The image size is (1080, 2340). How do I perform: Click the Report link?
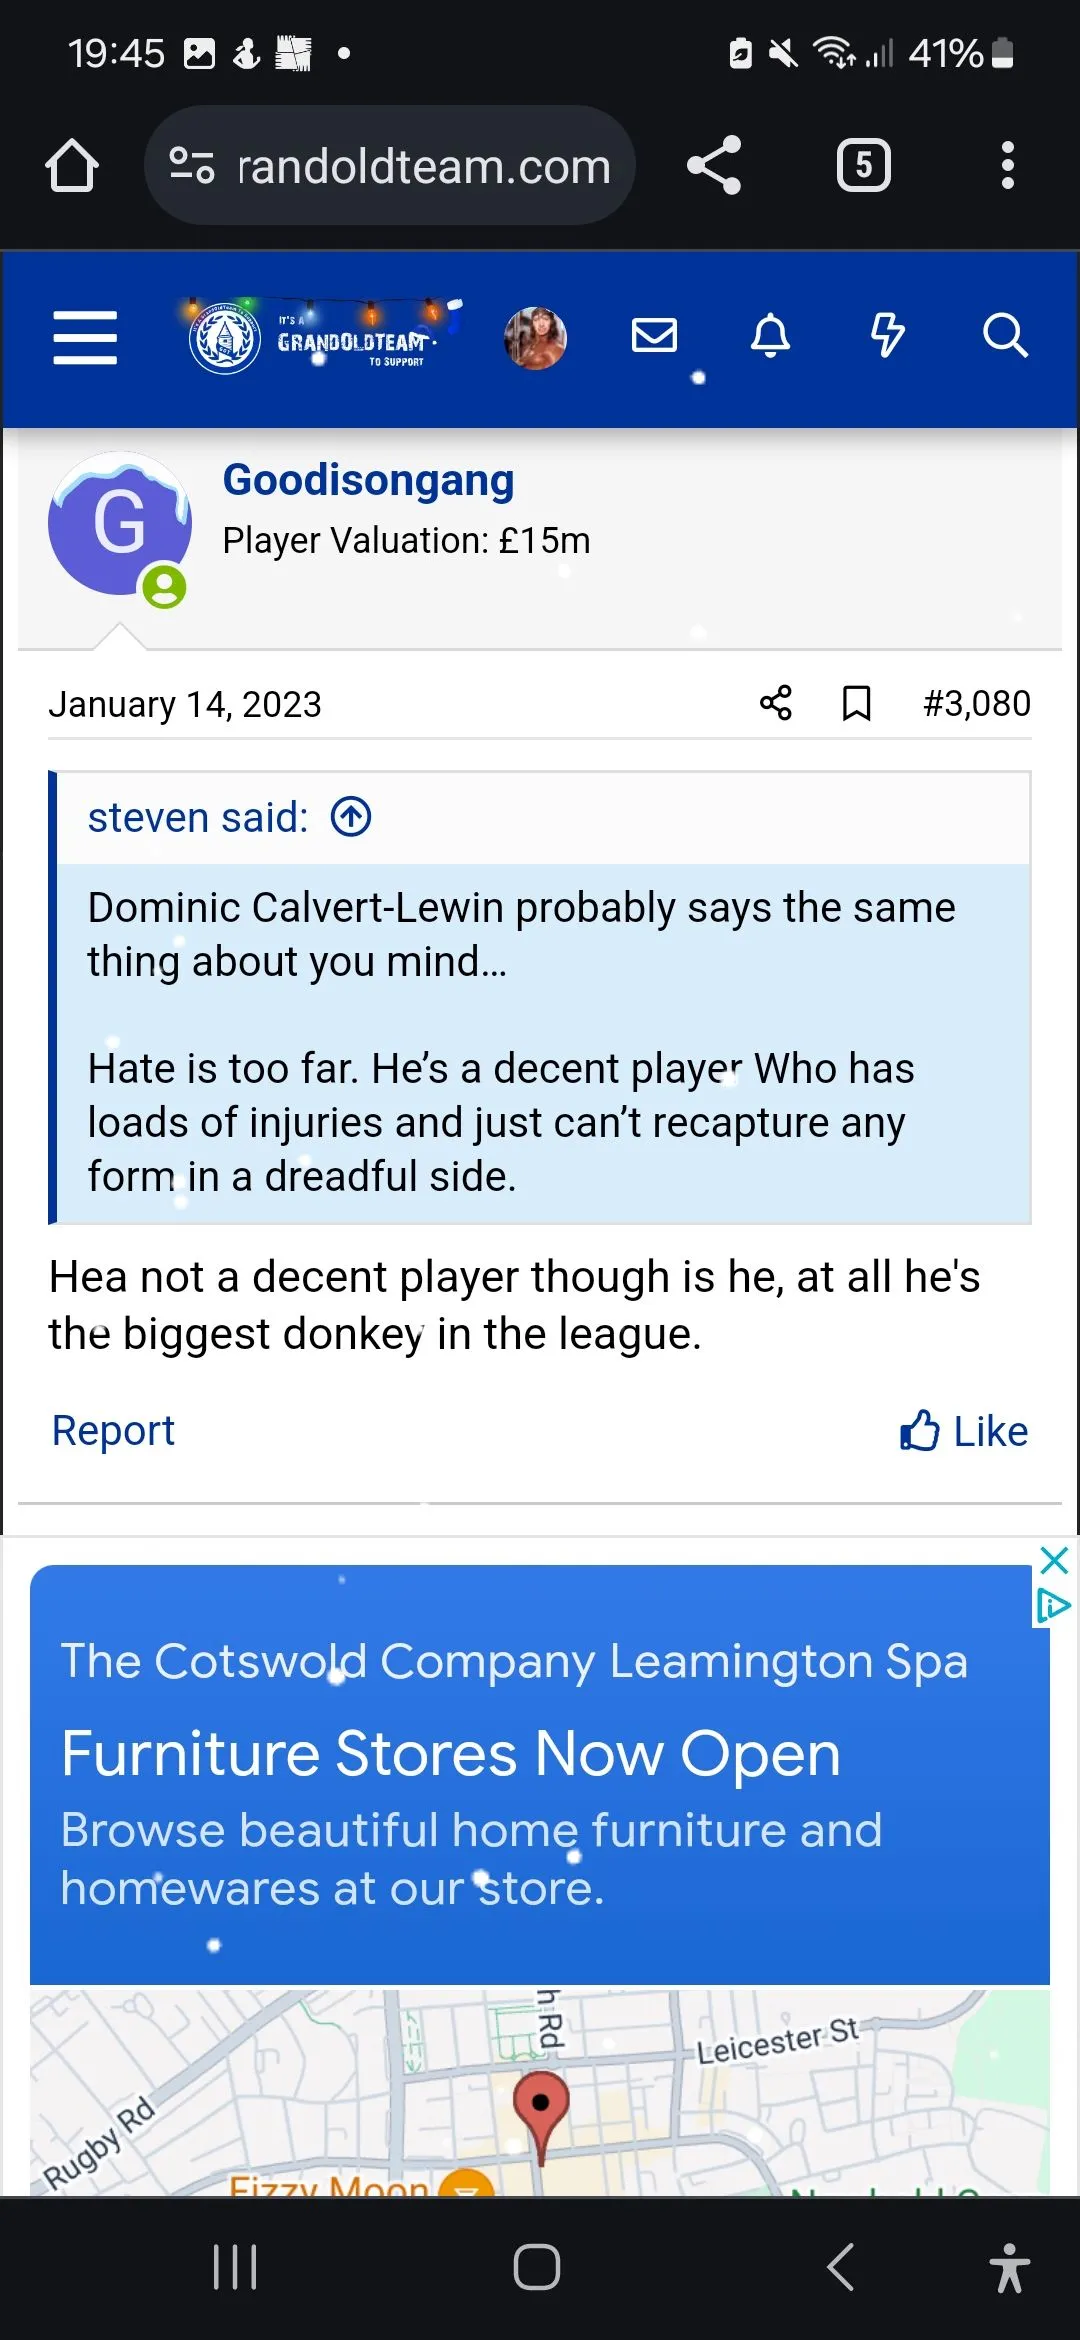click(113, 1431)
